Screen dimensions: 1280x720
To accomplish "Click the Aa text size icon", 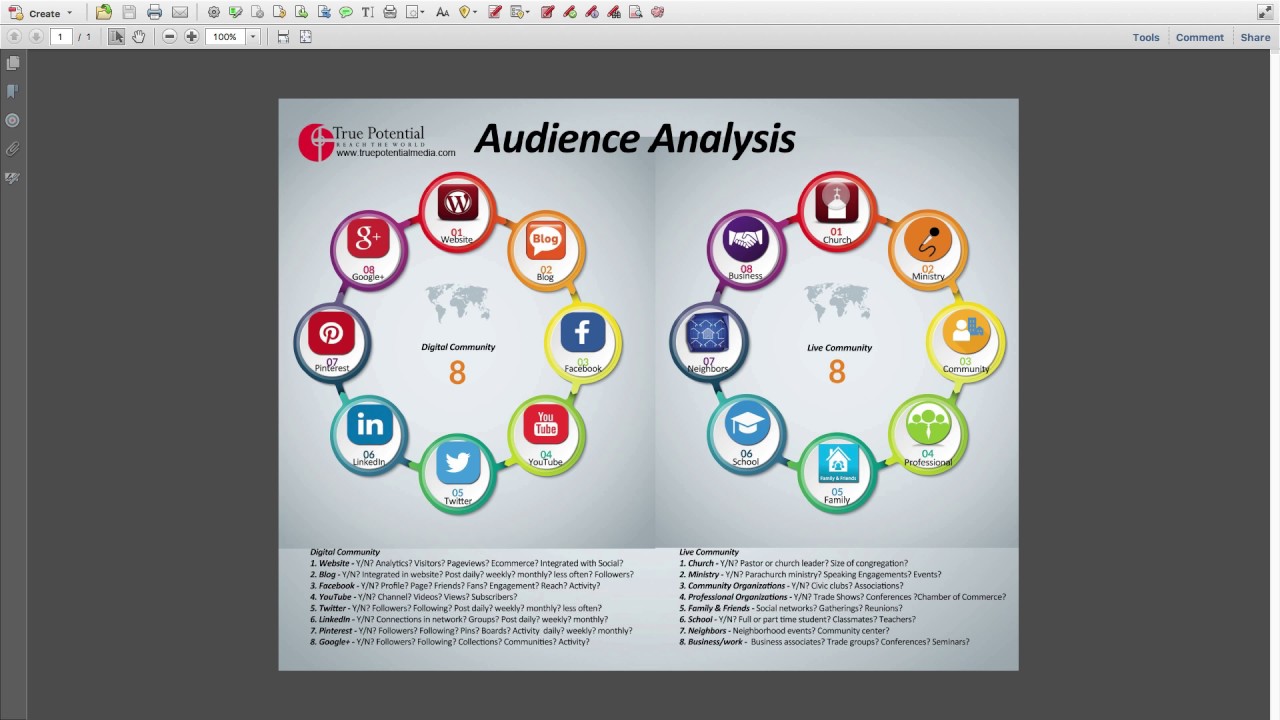I will pyautogui.click(x=443, y=12).
